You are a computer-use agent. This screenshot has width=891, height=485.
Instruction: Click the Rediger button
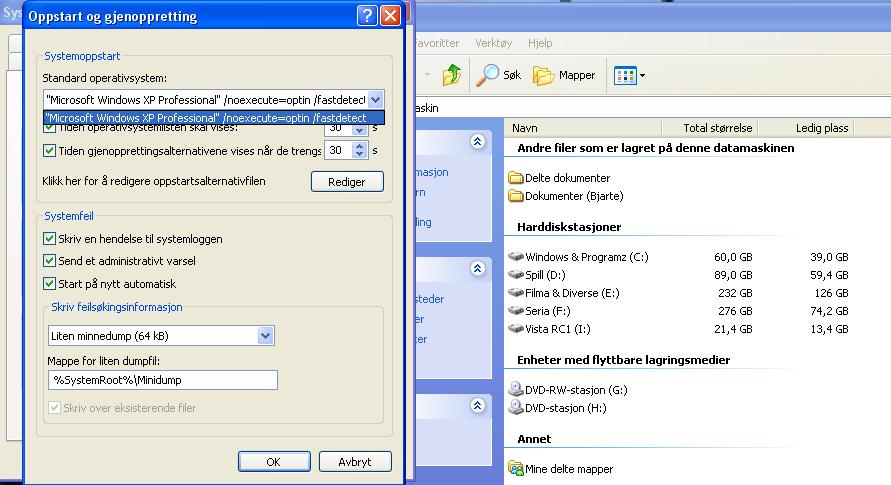[x=347, y=182]
